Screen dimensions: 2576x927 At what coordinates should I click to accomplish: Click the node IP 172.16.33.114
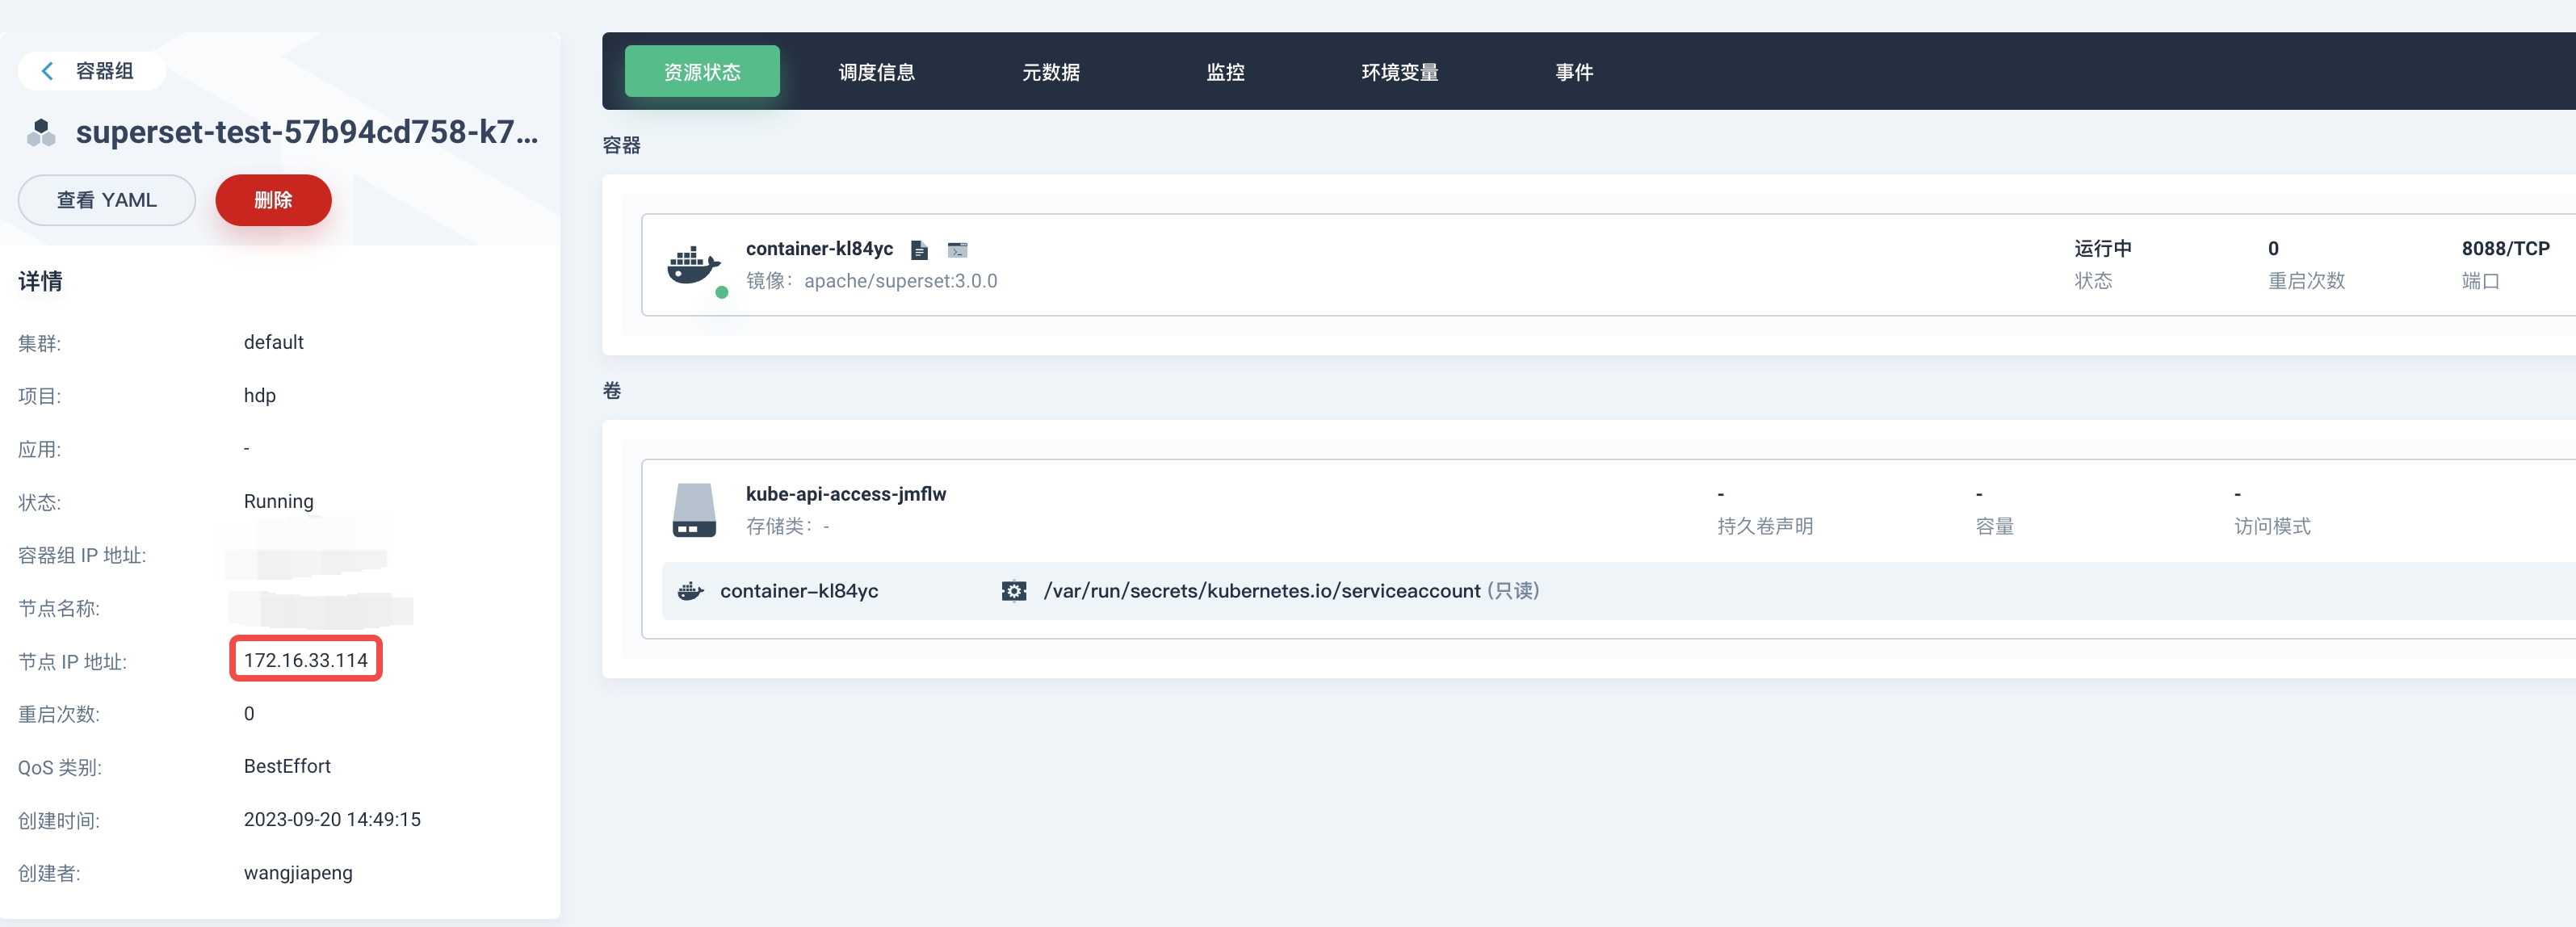coord(306,660)
